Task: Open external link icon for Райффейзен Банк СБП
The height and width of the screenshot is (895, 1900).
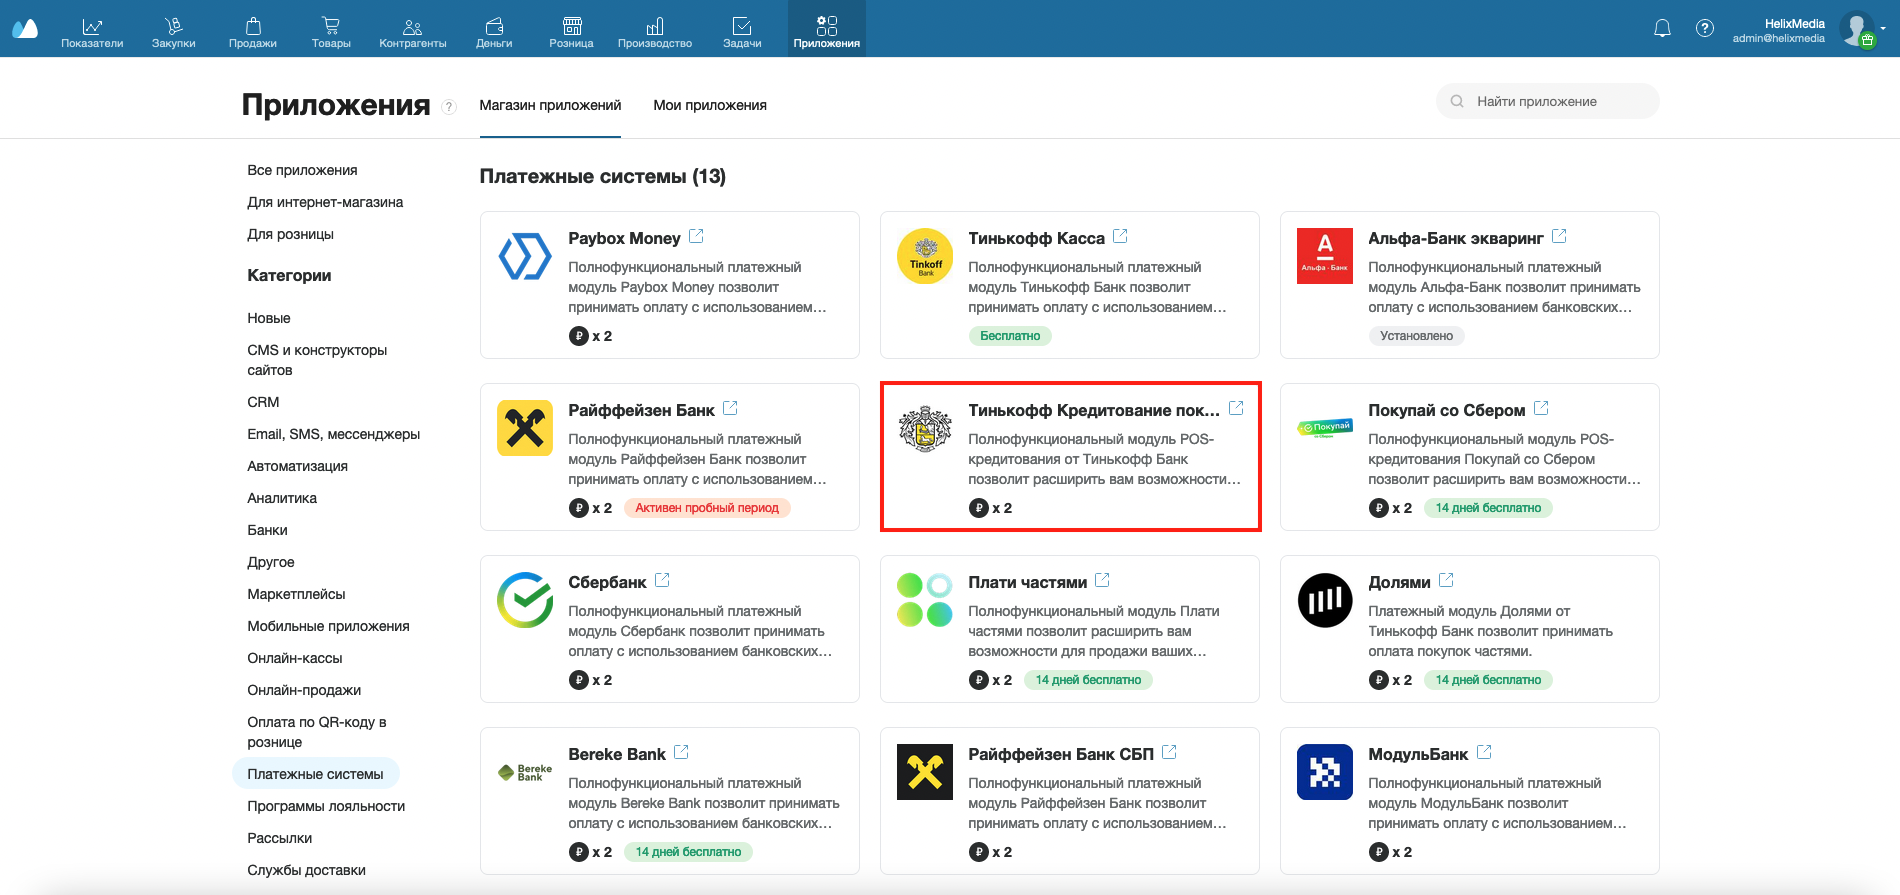Action: click(x=1169, y=753)
